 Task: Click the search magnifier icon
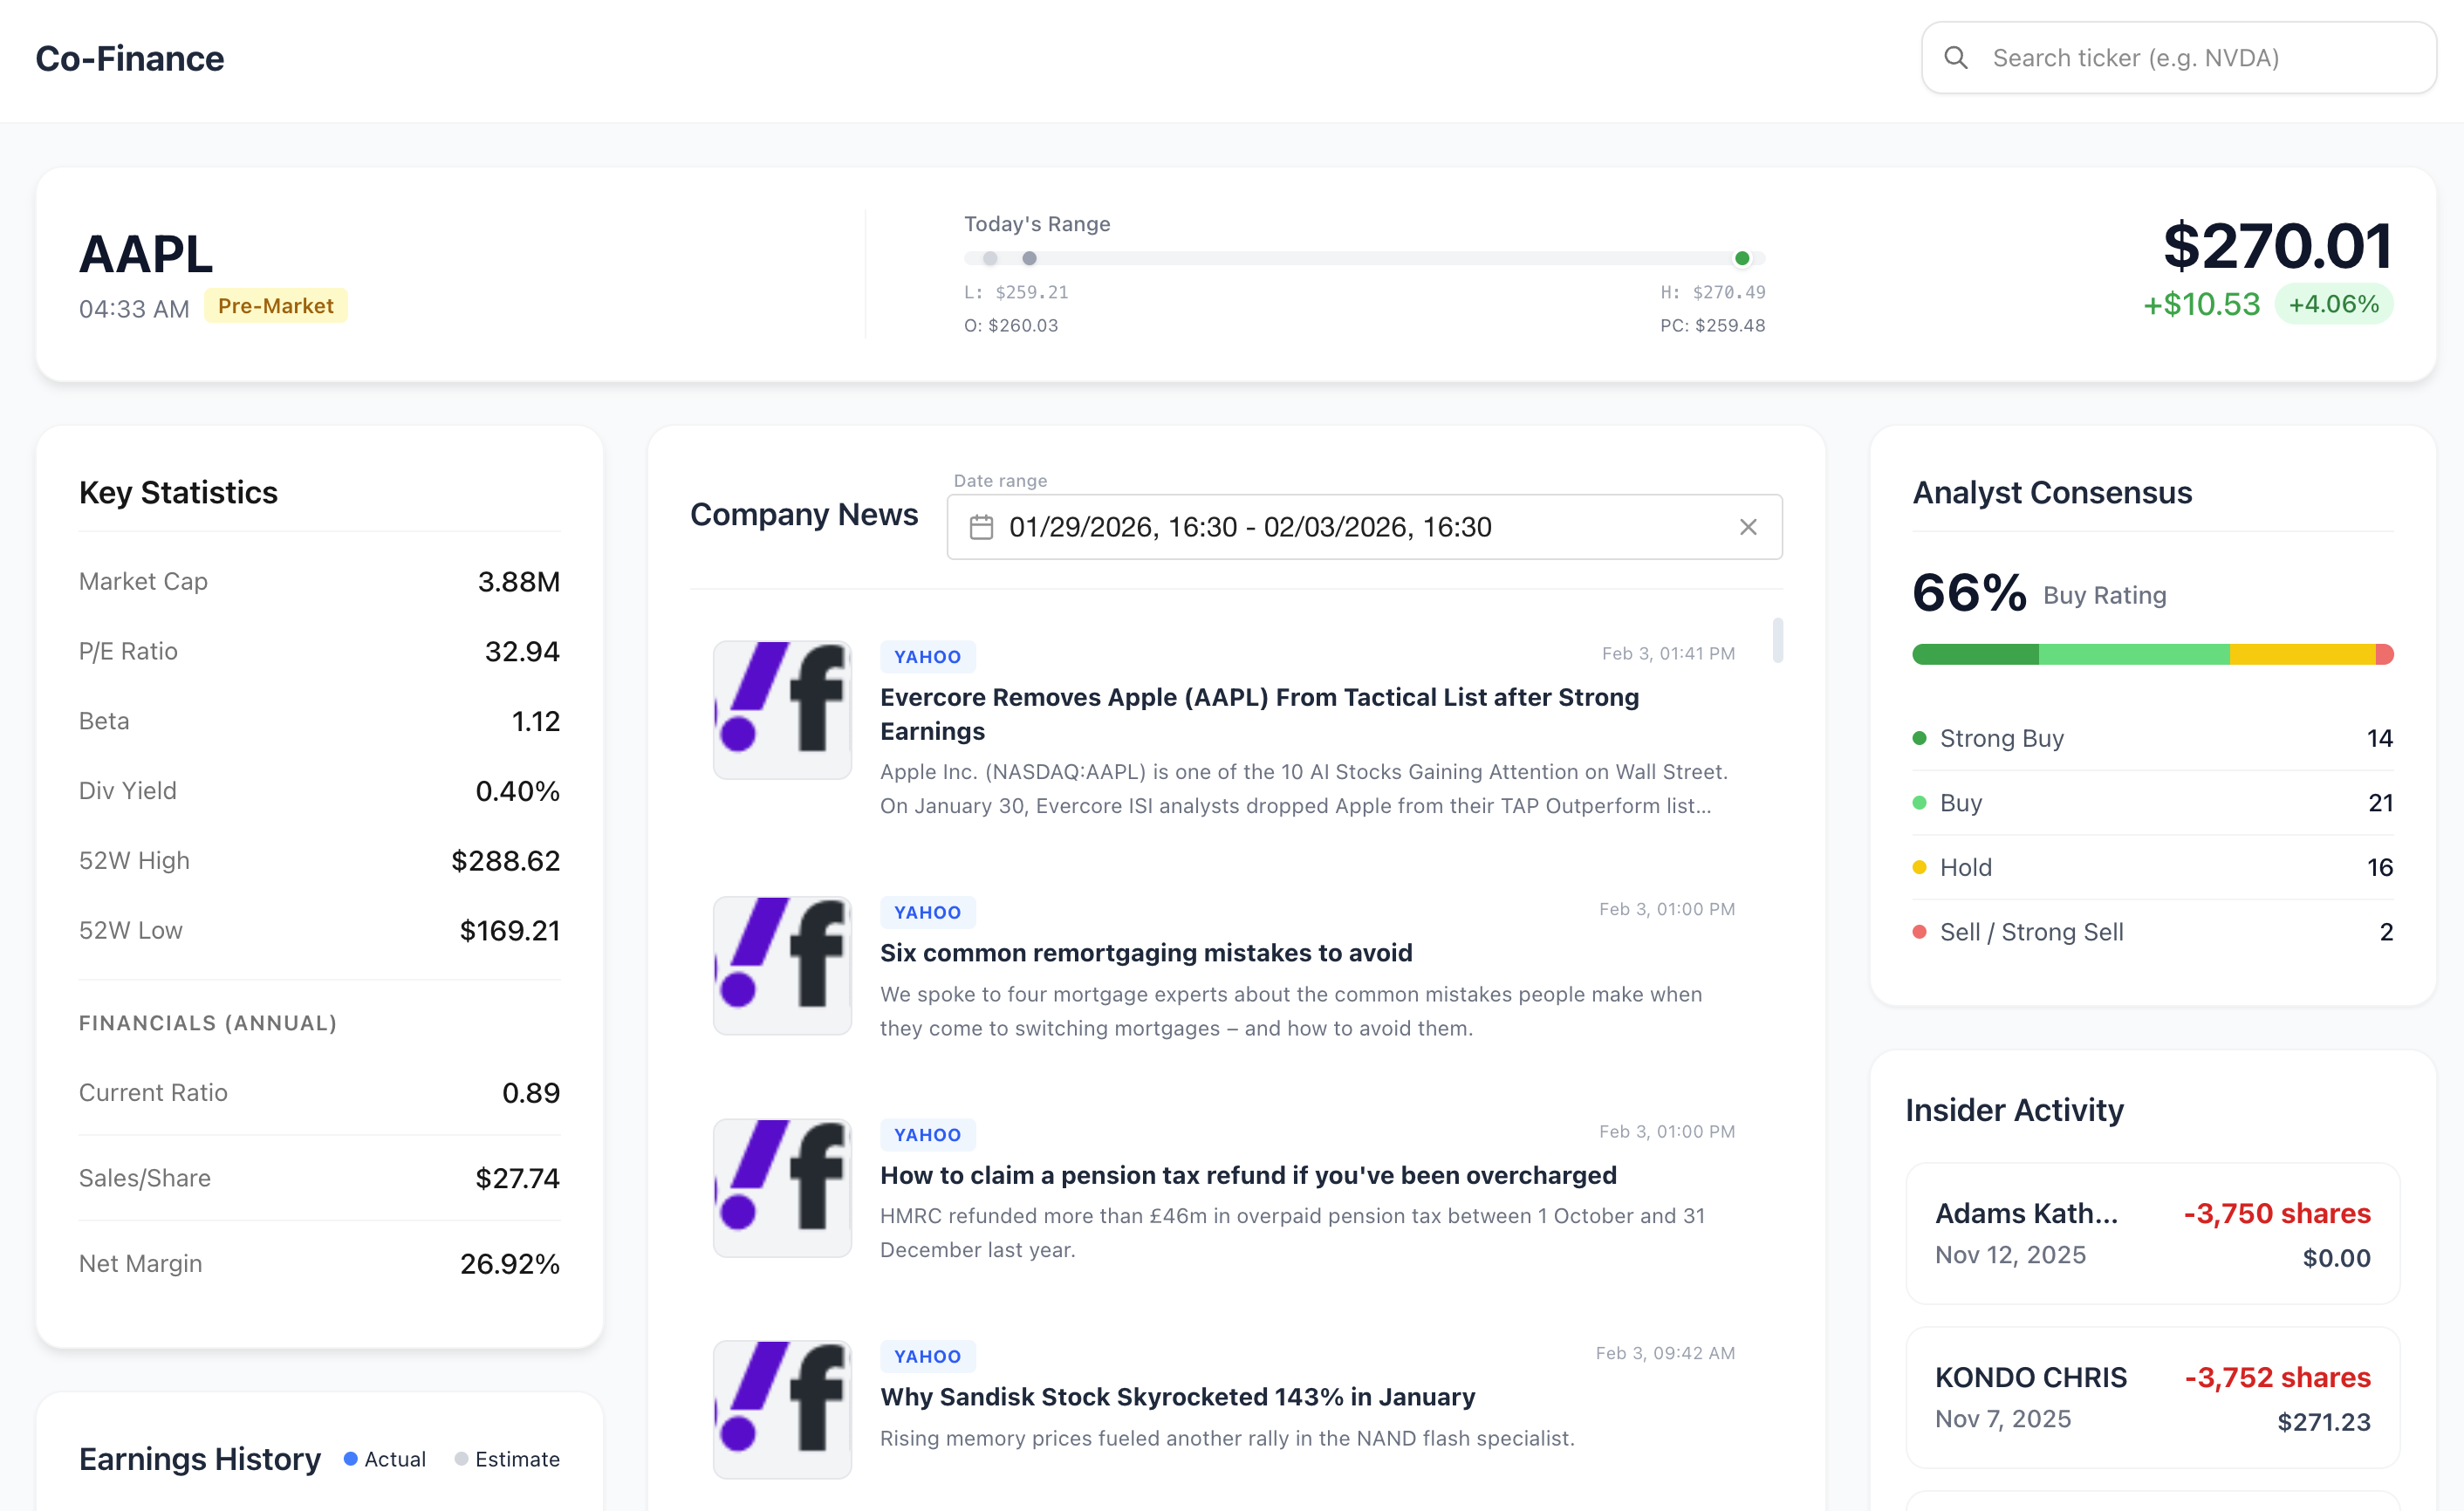pyautogui.click(x=1955, y=58)
